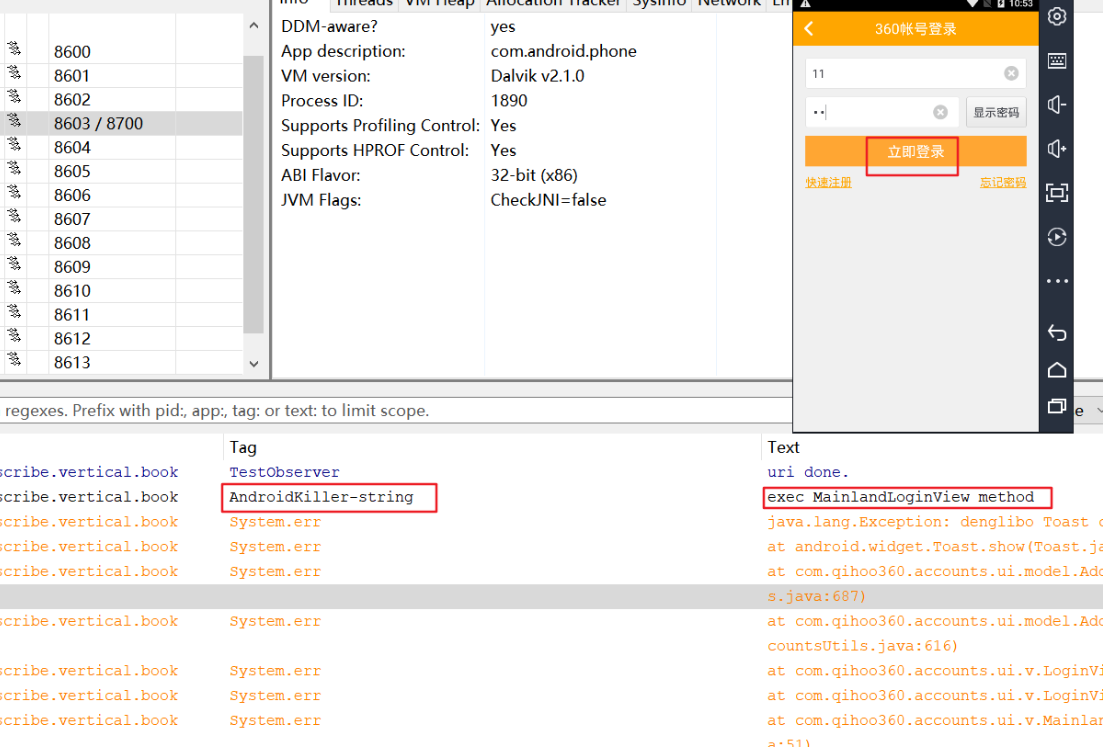This screenshot has height=751, width=1103.
Task: Tap the emulator Home icon
Action: tap(1057, 370)
